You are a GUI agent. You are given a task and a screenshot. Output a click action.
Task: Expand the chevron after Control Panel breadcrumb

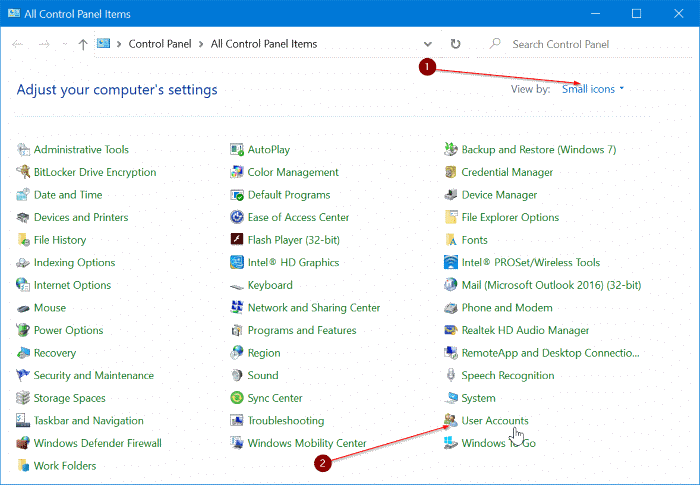point(201,44)
